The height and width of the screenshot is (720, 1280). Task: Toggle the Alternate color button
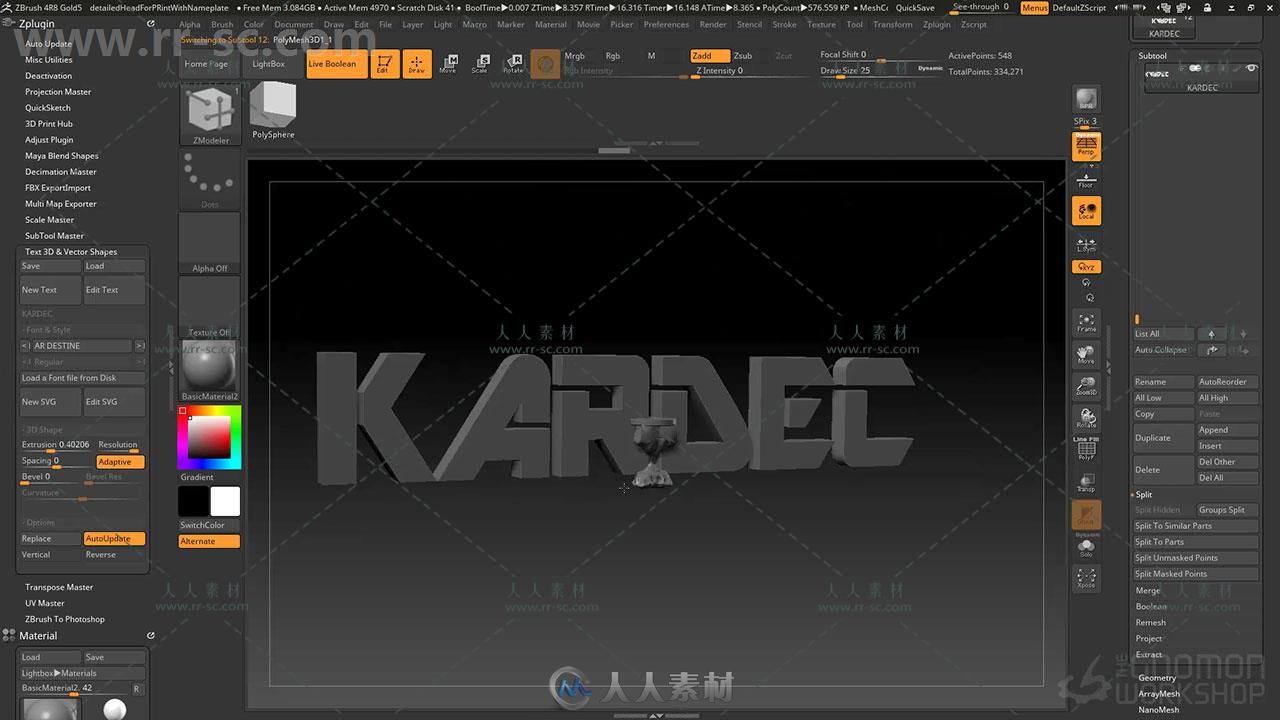[209, 541]
